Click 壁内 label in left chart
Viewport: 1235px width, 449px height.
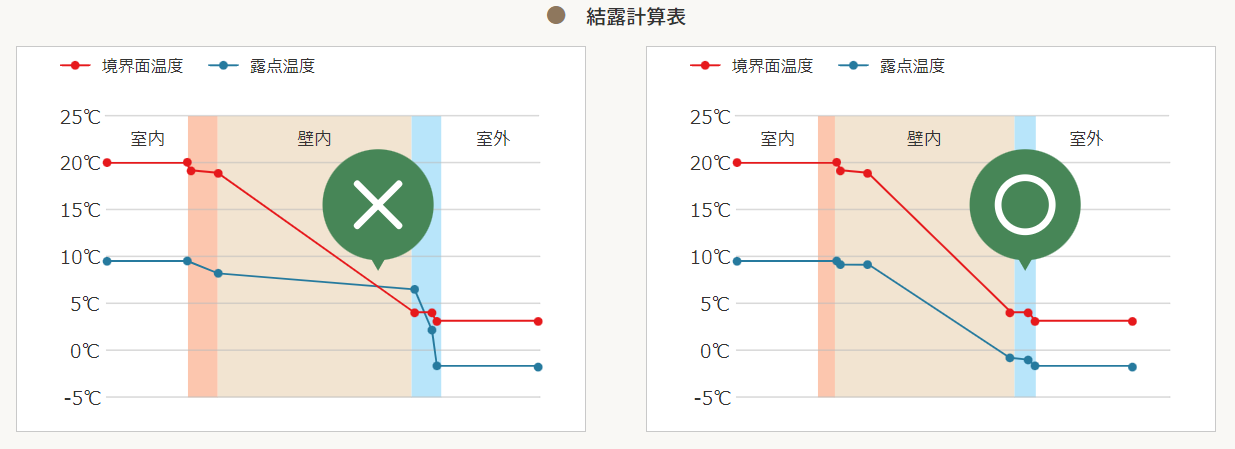(314, 139)
